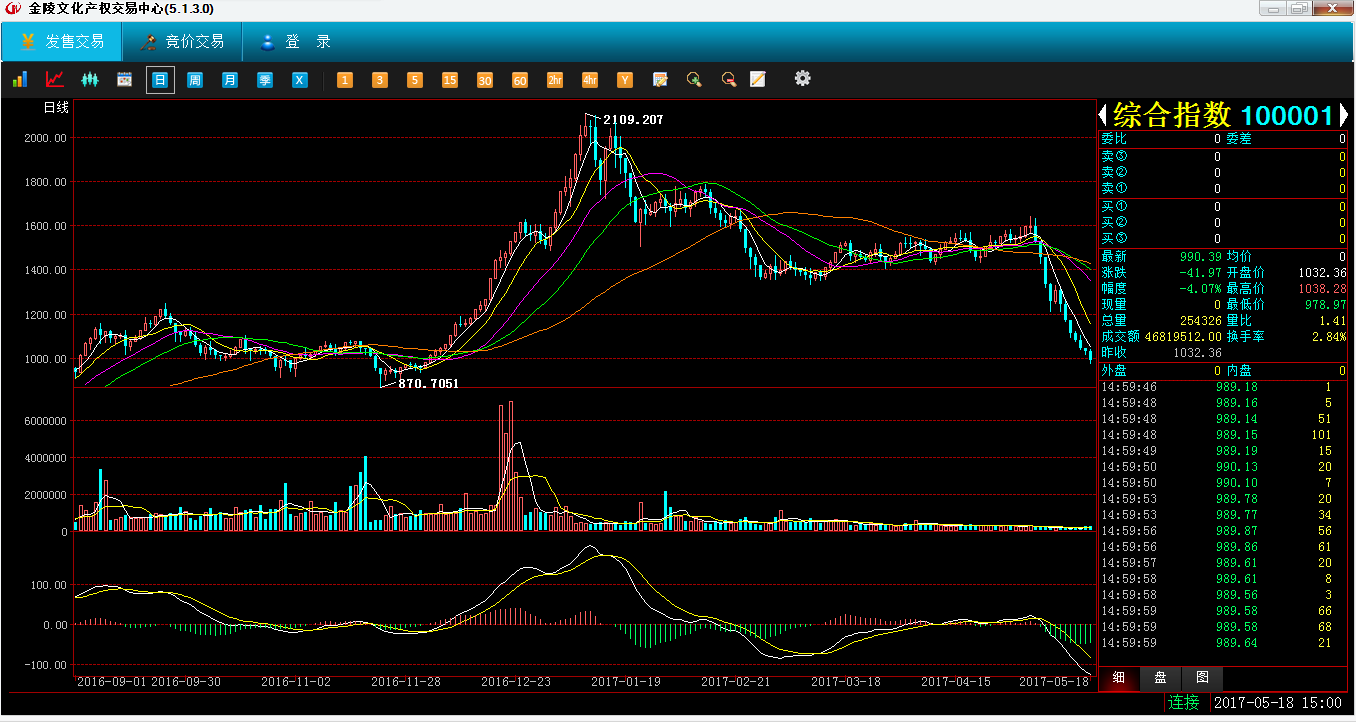Image resolution: width=1356 pixels, height=722 pixels.
Task: Click the application logo icon in title bar
Action: click(13, 8)
